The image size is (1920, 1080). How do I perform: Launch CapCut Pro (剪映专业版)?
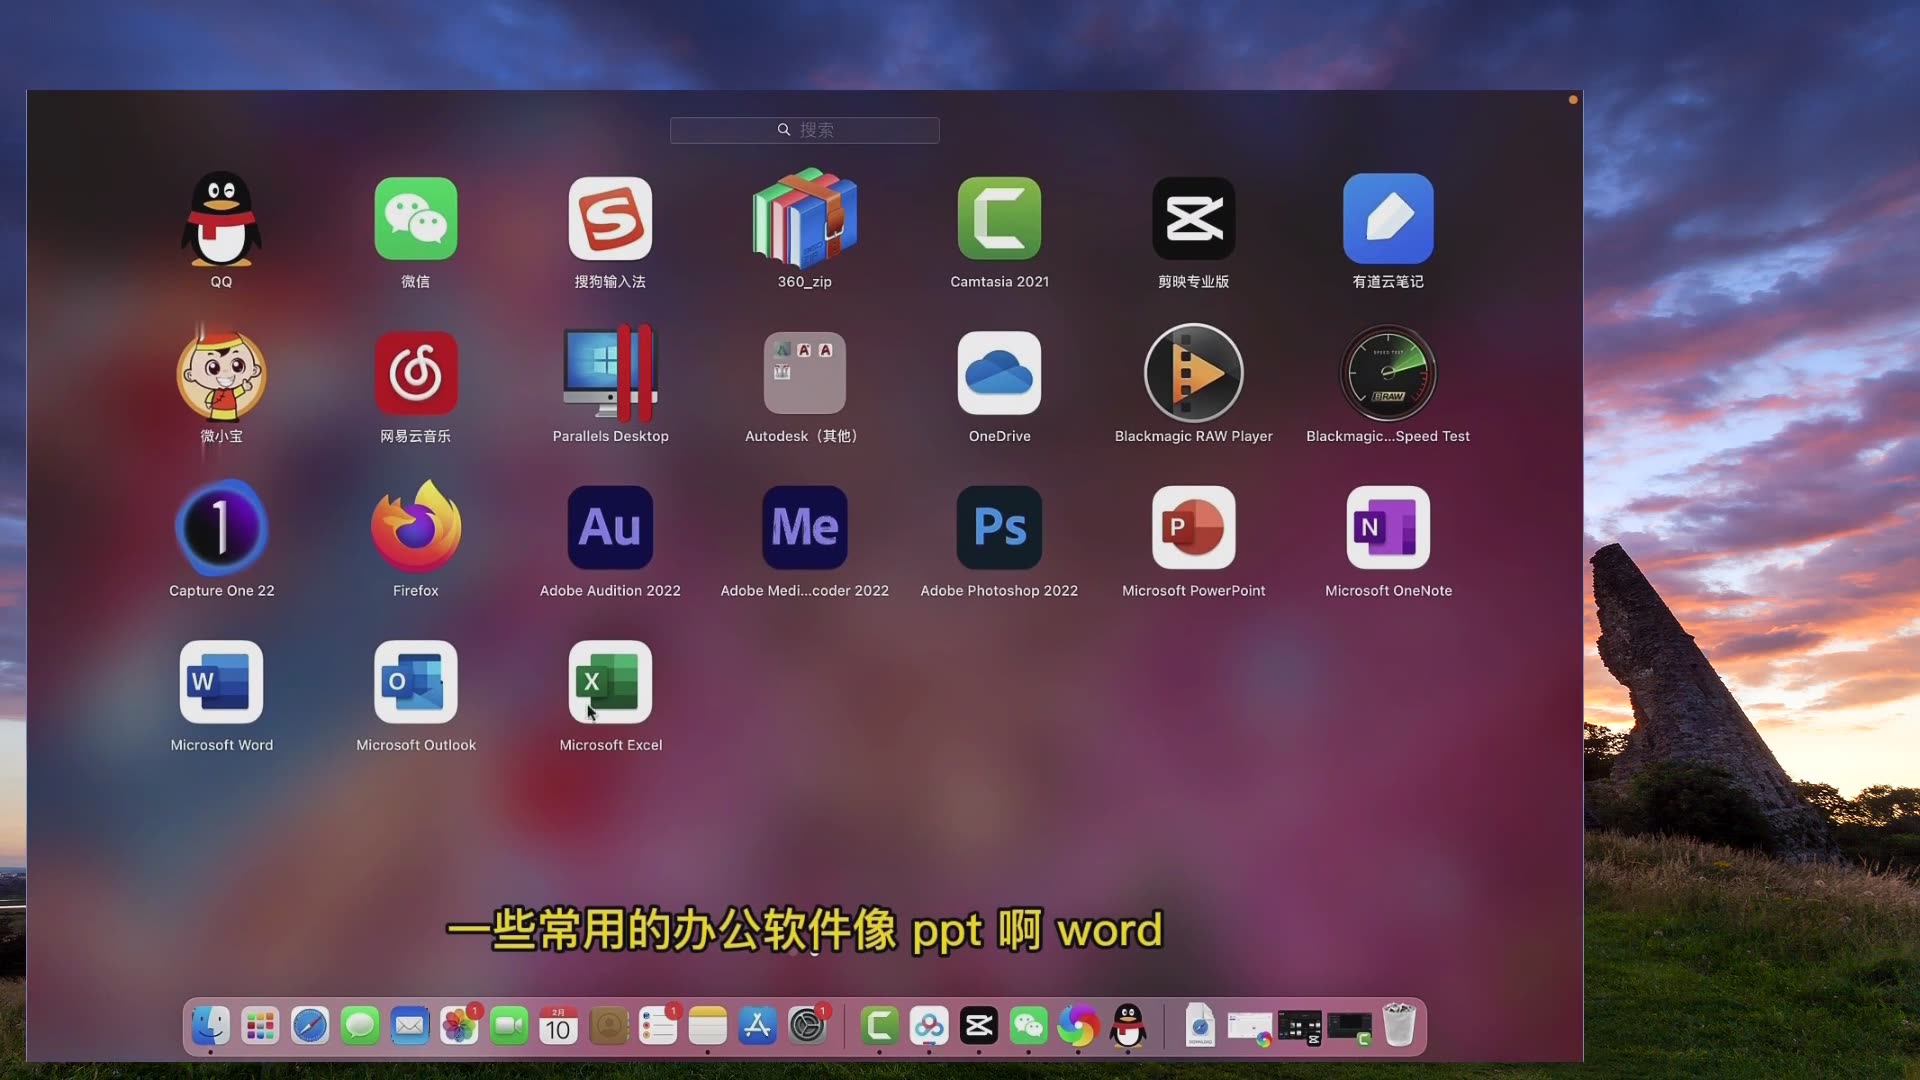(1194, 219)
